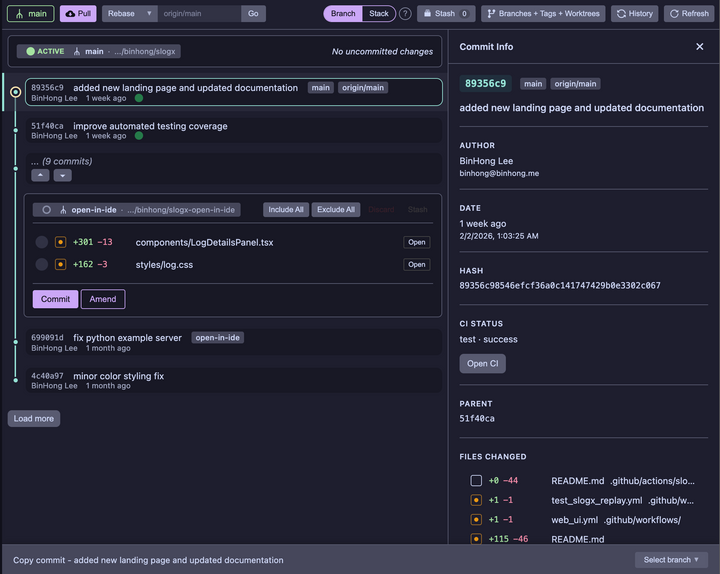Open styles/log.css file

(x=416, y=264)
